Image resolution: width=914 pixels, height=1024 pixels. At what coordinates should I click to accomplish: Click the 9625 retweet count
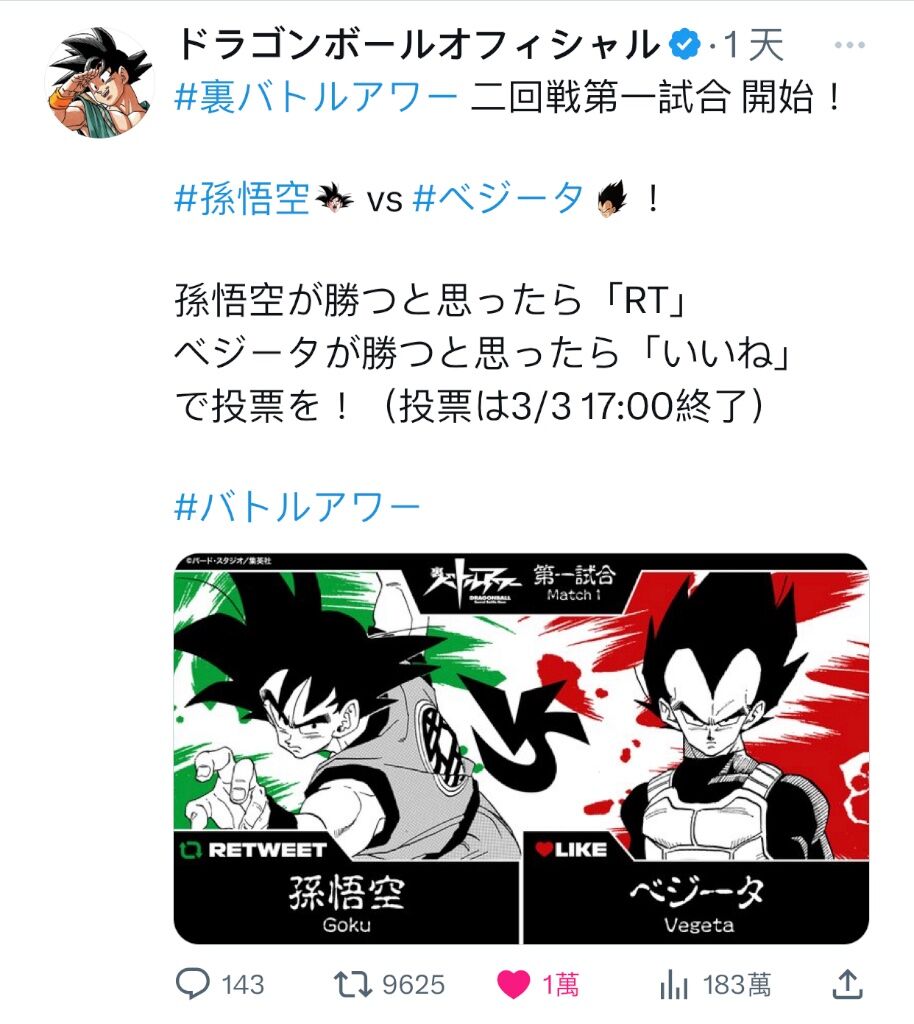[x=413, y=985]
